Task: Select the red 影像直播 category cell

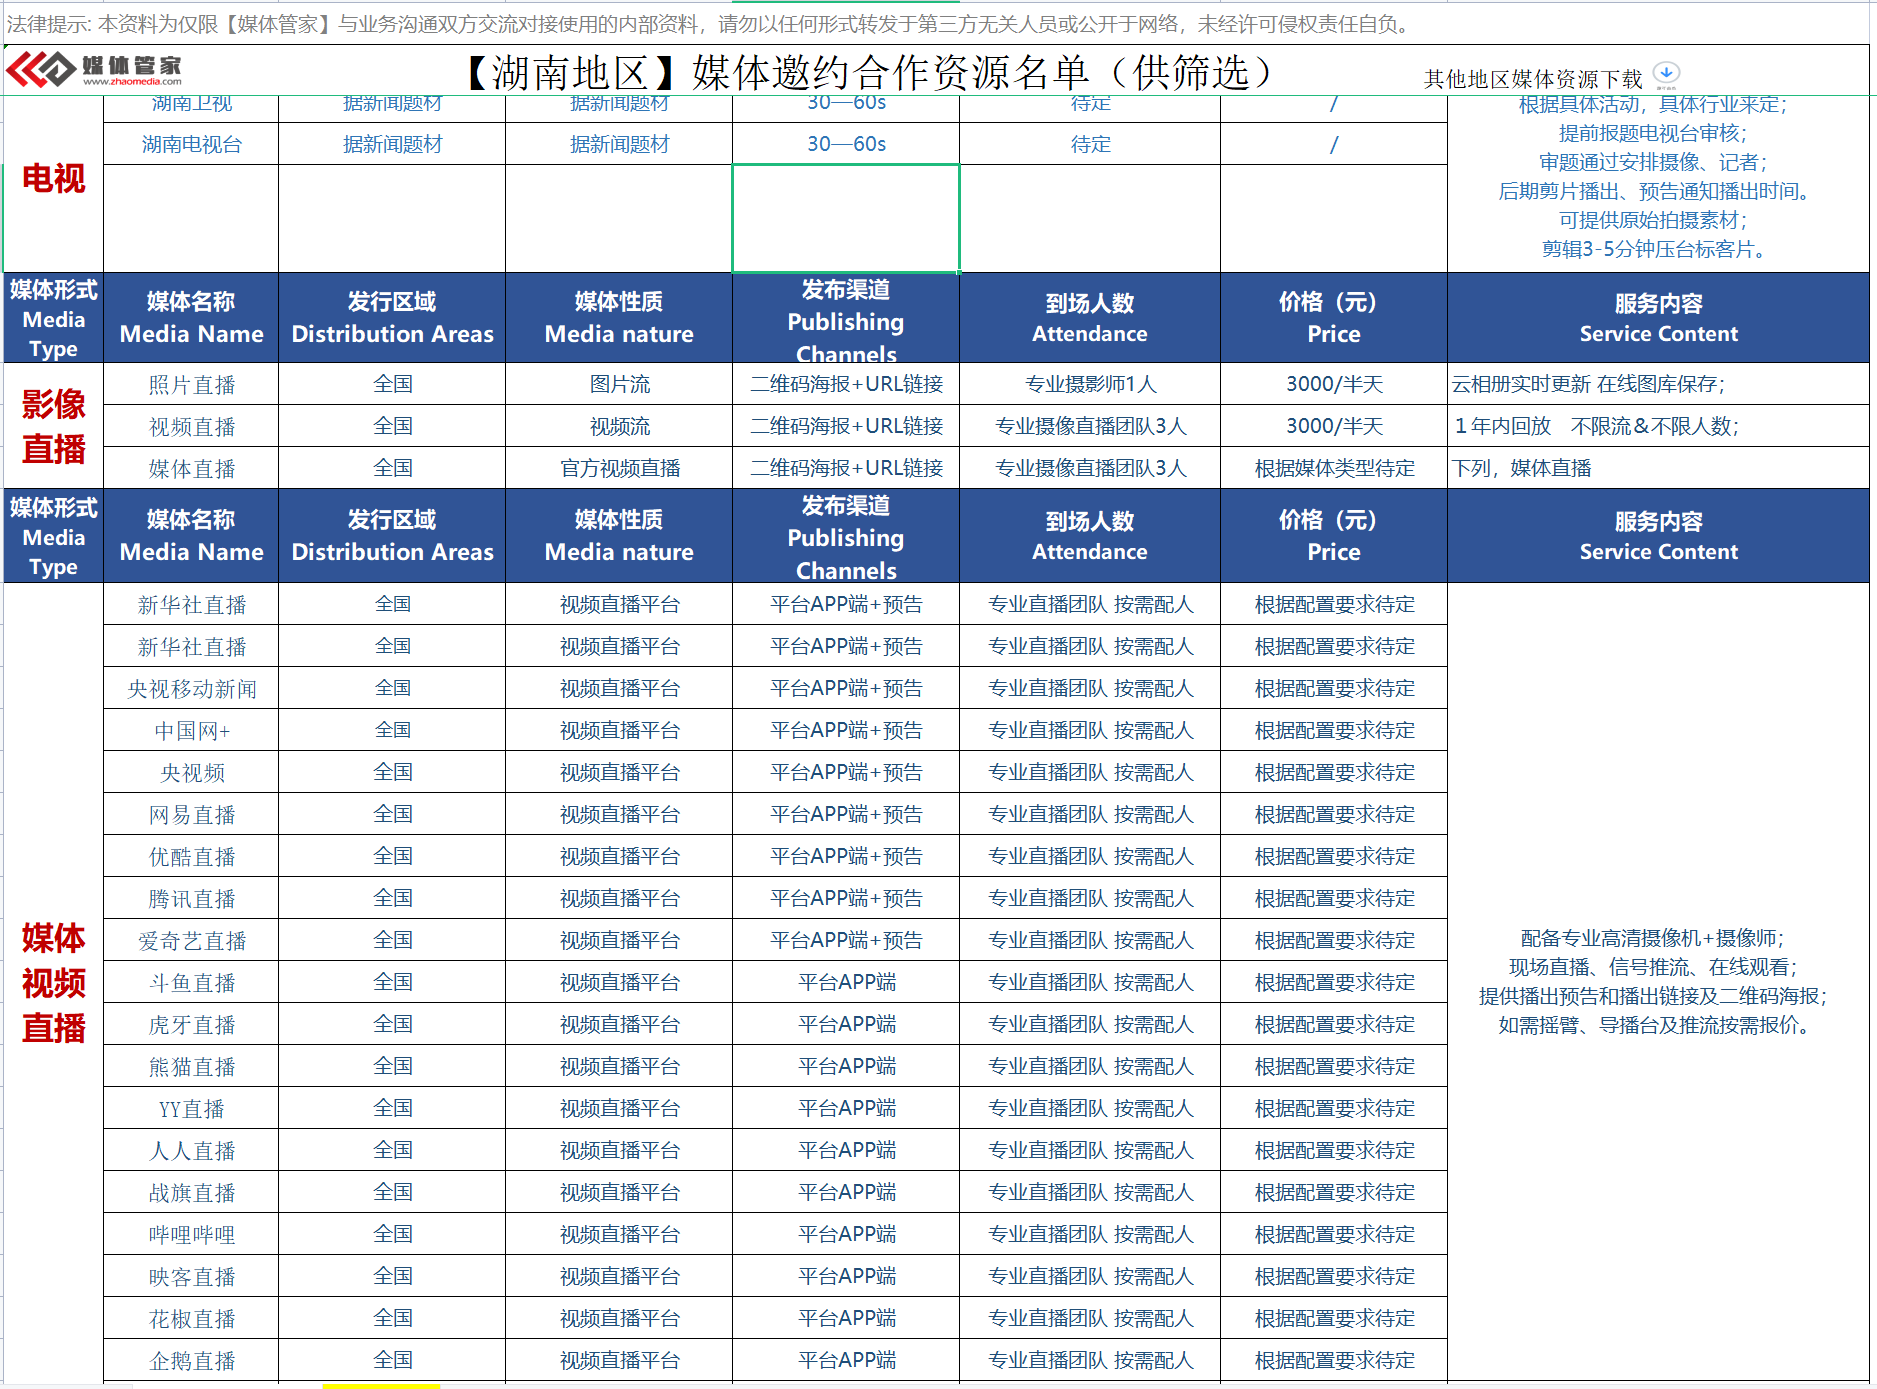Action: (54, 426)
